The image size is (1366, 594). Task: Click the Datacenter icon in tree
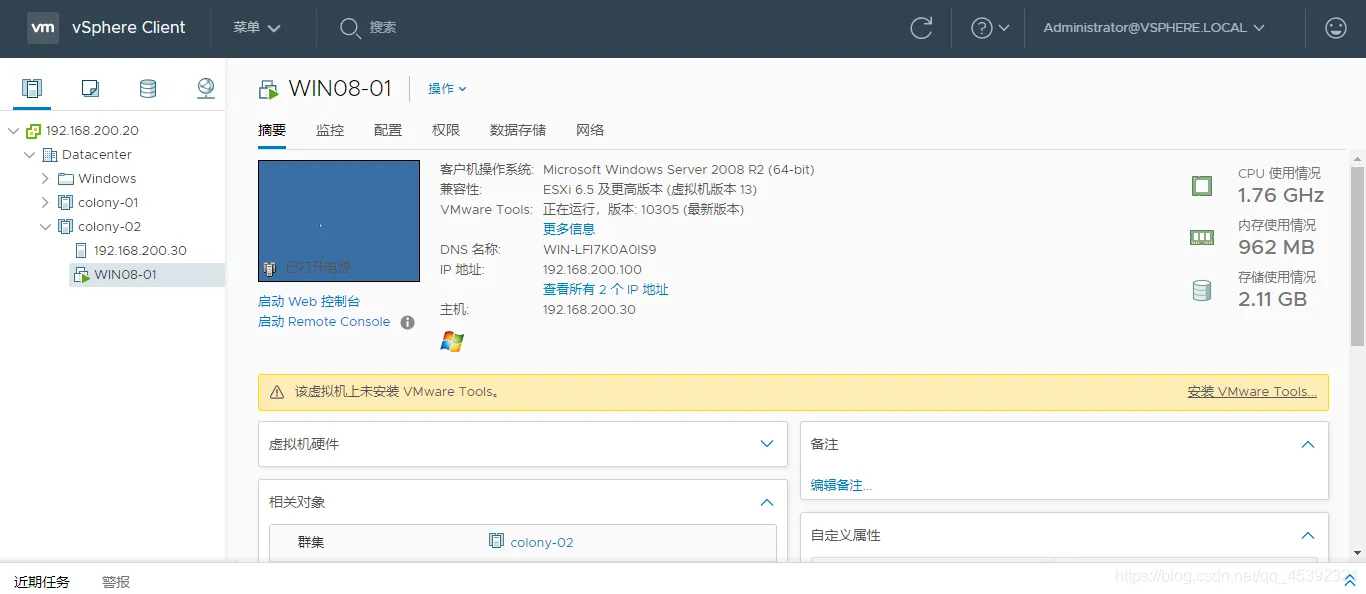click(x=50, y=155)
